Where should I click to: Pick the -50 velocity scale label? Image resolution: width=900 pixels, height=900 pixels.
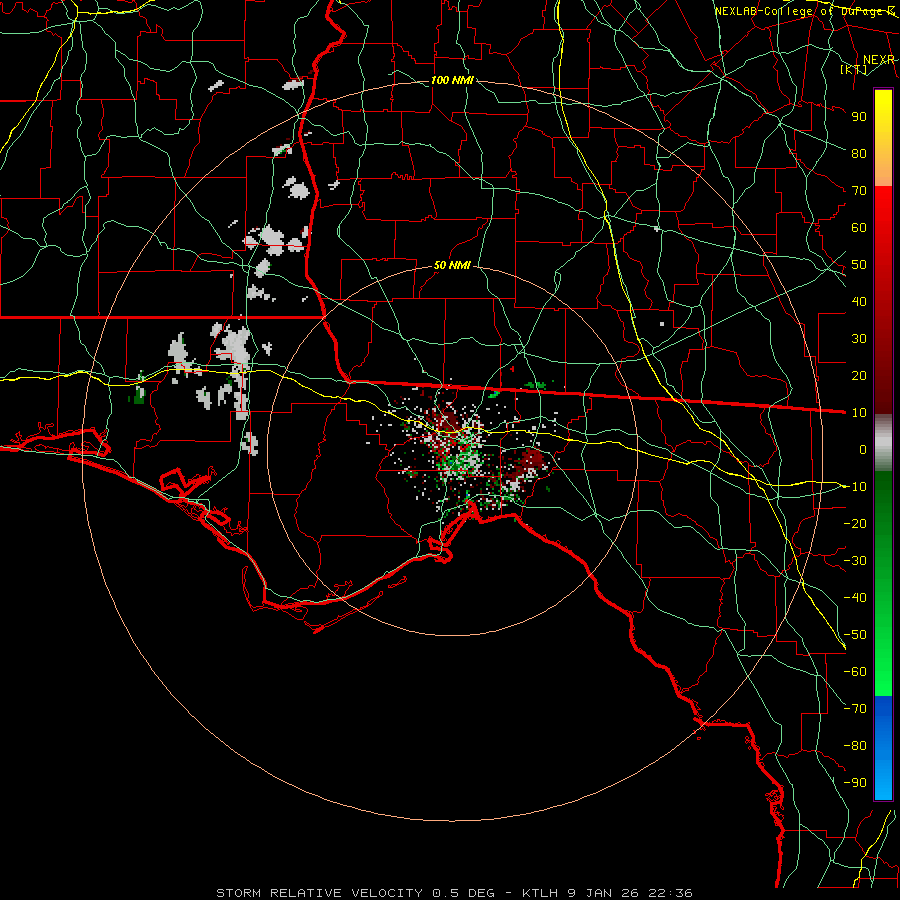point(855,635)
